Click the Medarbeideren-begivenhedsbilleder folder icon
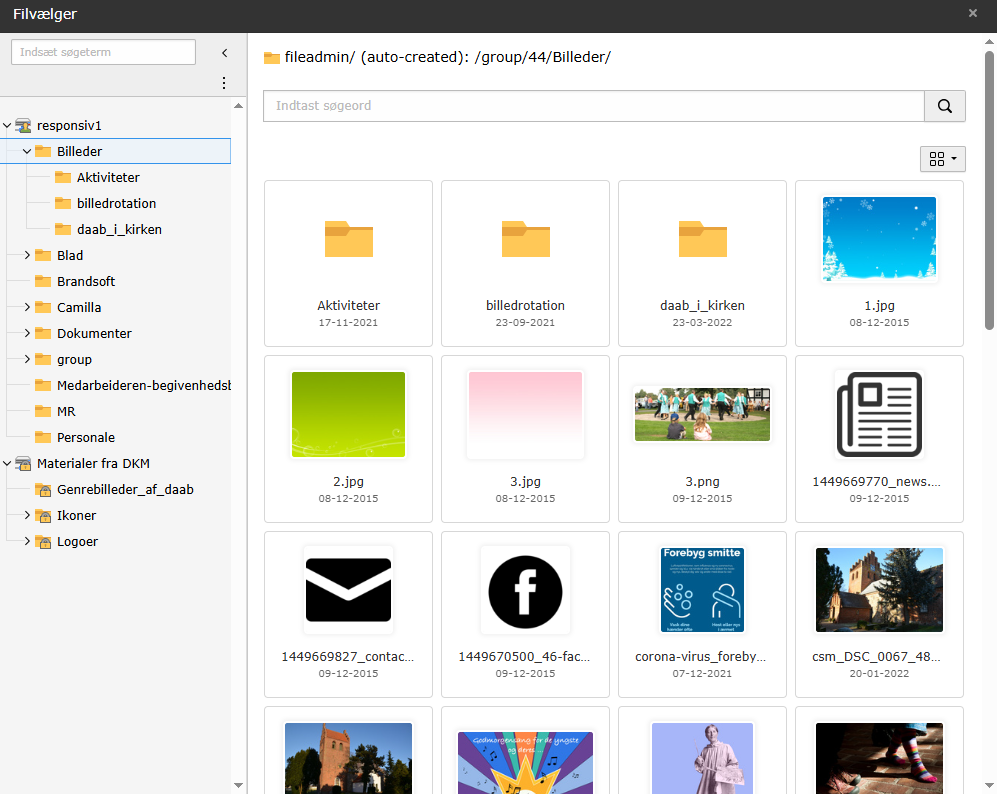997x794 pixels. [x=43, y=386]
